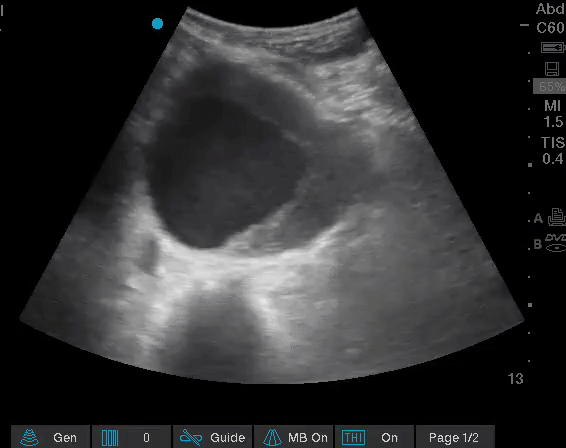Toggle MB On setting
Screen dimensions: 566x448
tap(293, 437)
